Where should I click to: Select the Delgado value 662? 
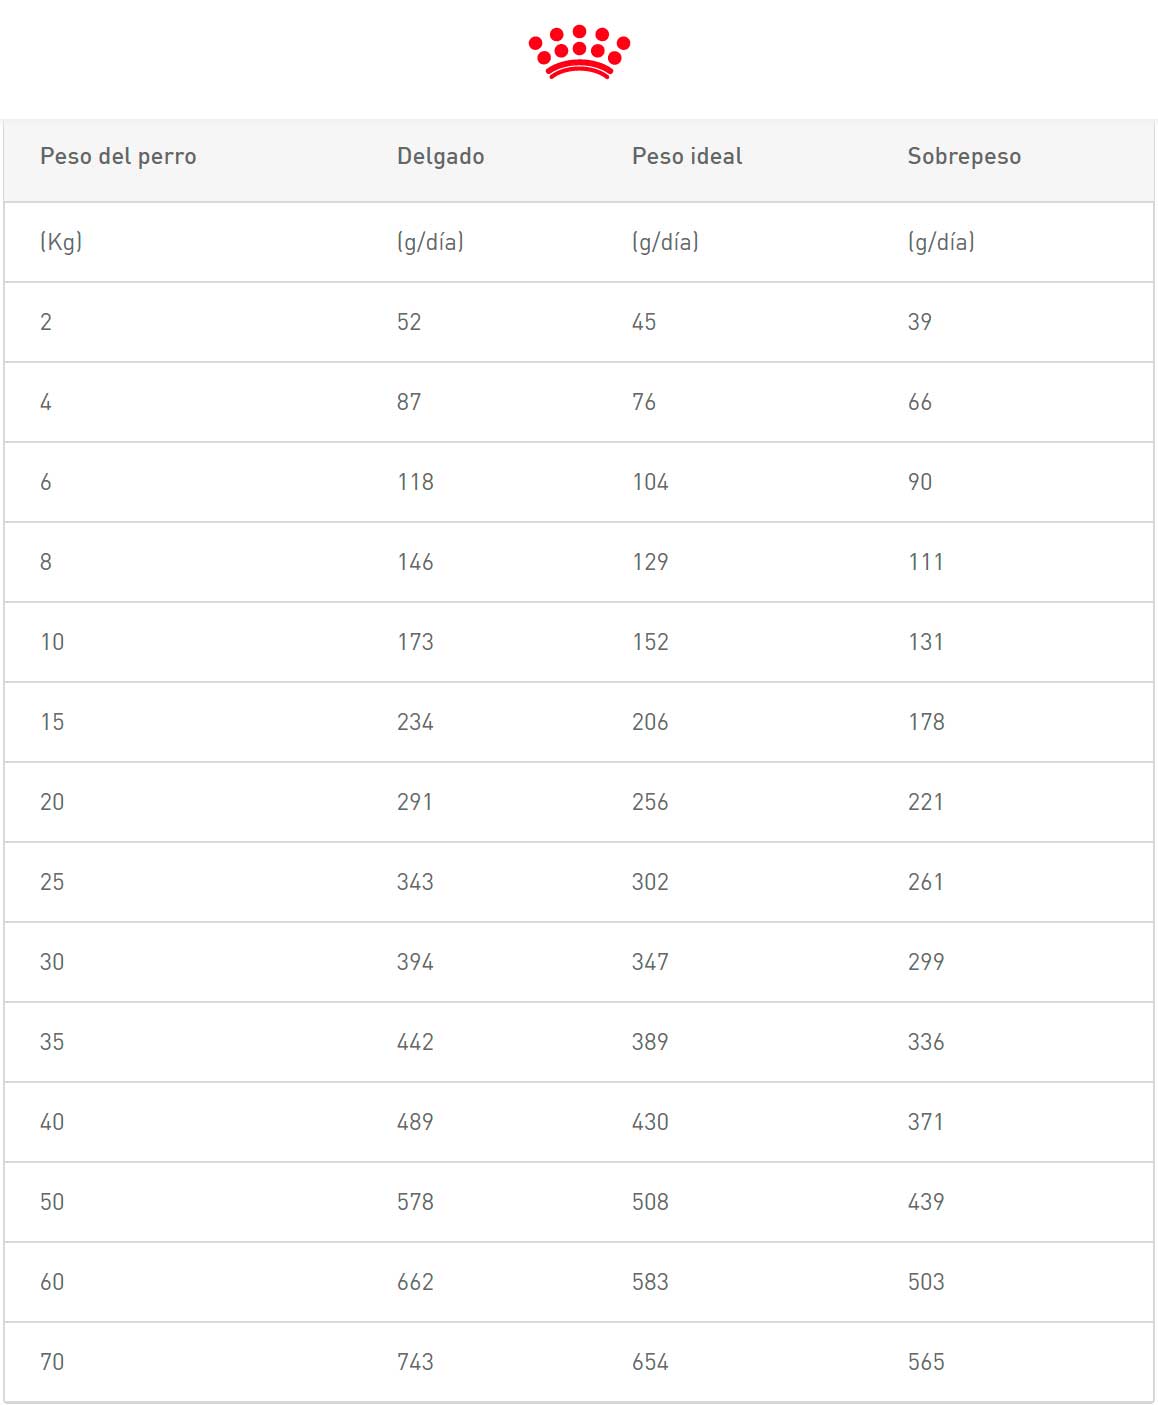(x=415, y=1282)
